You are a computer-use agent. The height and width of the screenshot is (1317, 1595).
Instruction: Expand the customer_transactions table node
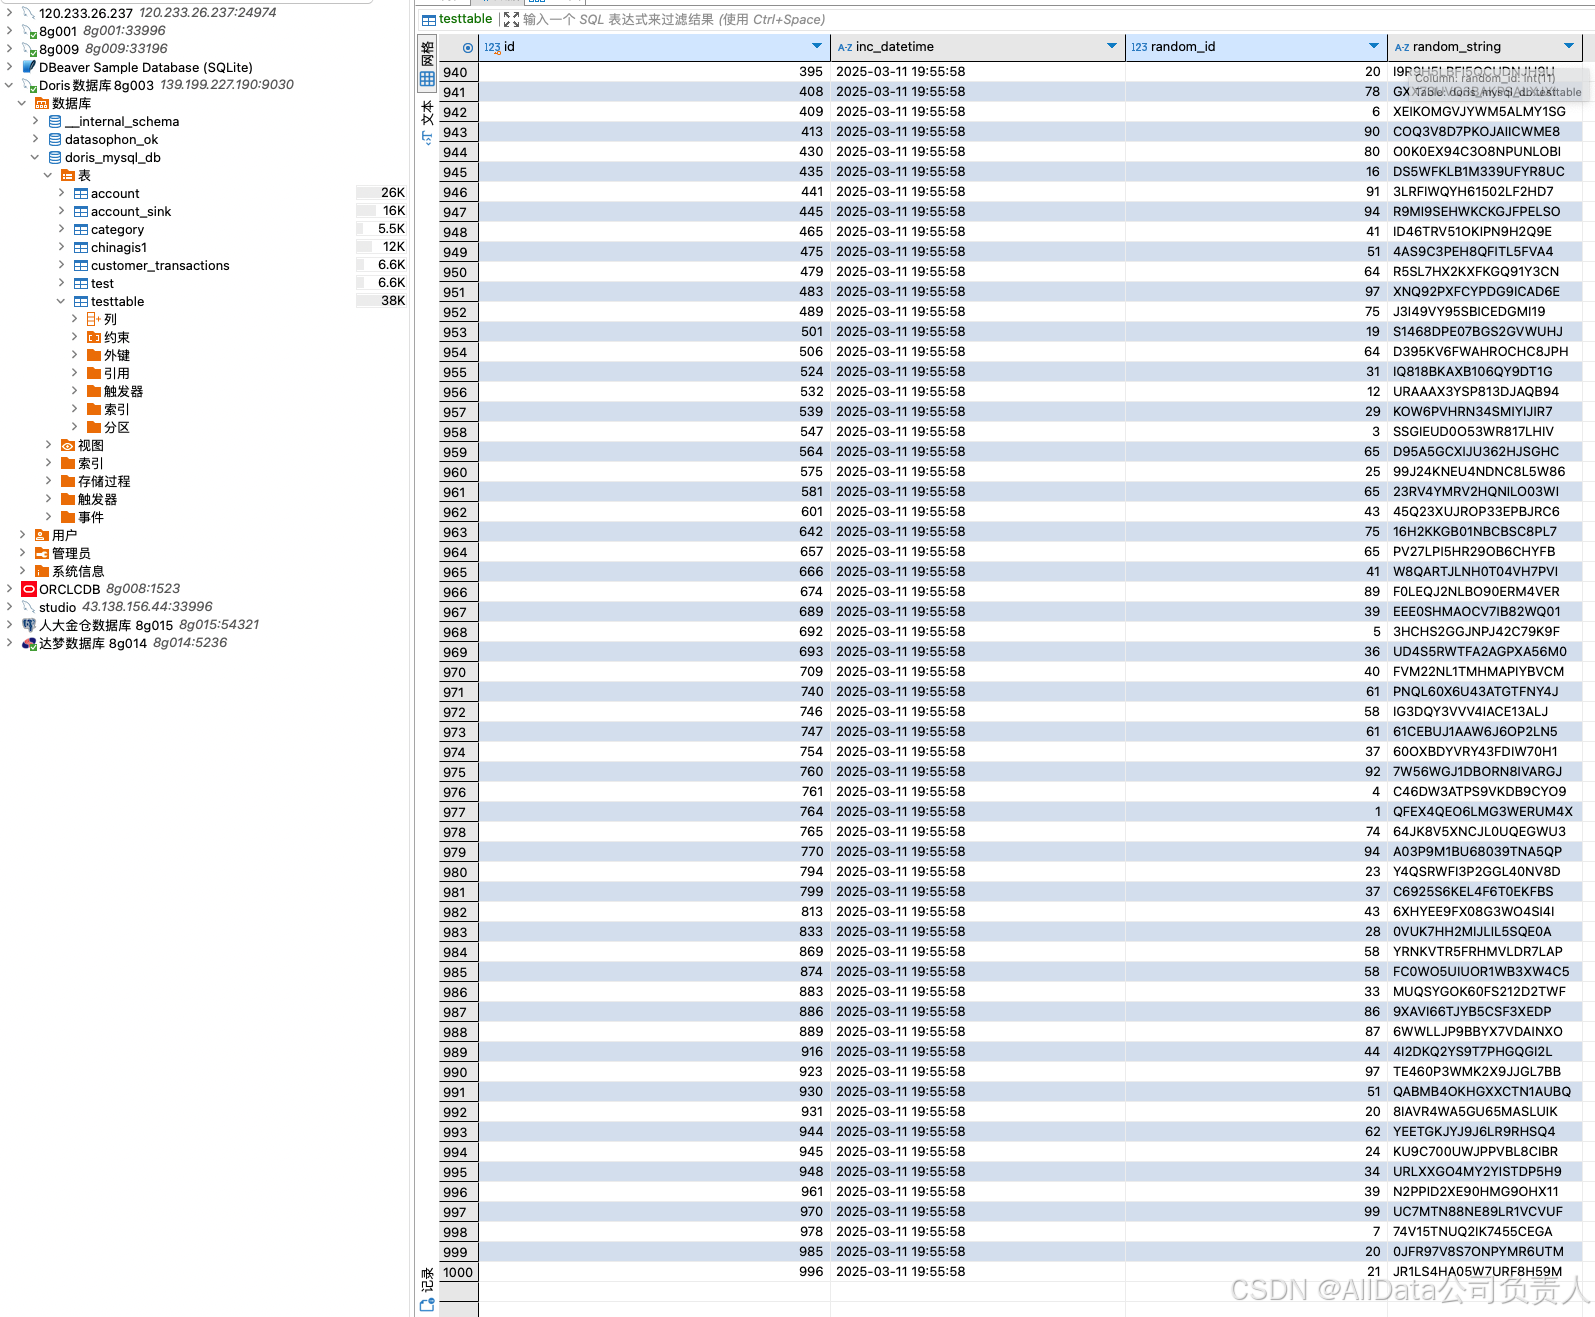tap(61, 266)
